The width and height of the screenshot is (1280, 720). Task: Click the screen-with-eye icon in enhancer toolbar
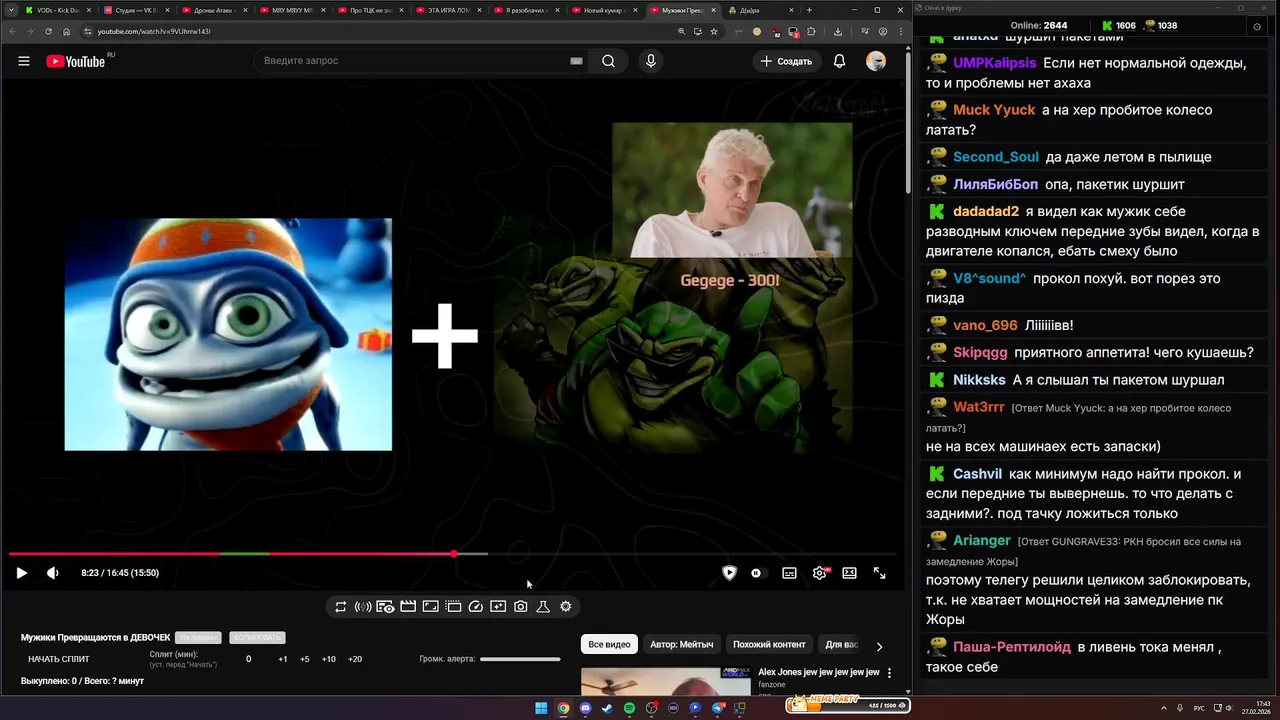point(385,606)
